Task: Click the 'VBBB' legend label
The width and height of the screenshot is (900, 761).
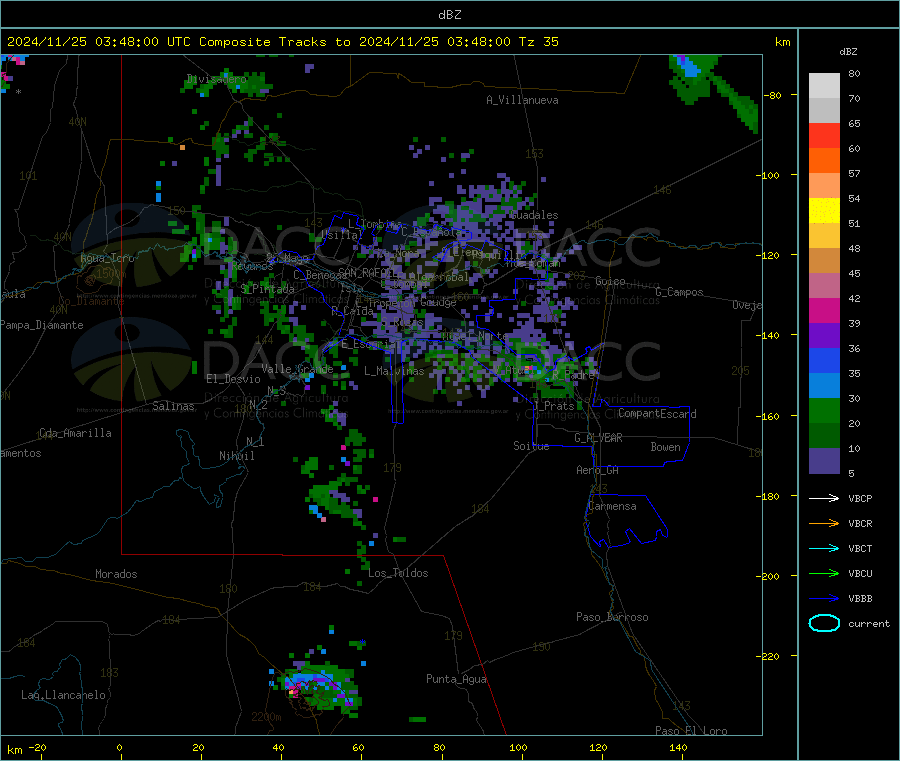Action: point(860,599)
